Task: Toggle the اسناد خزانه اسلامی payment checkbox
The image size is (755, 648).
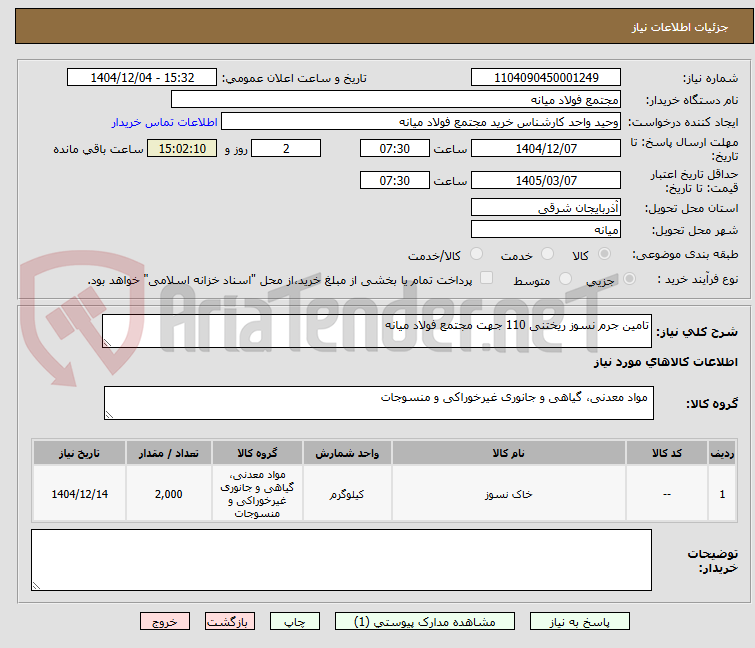Action: 486,278
